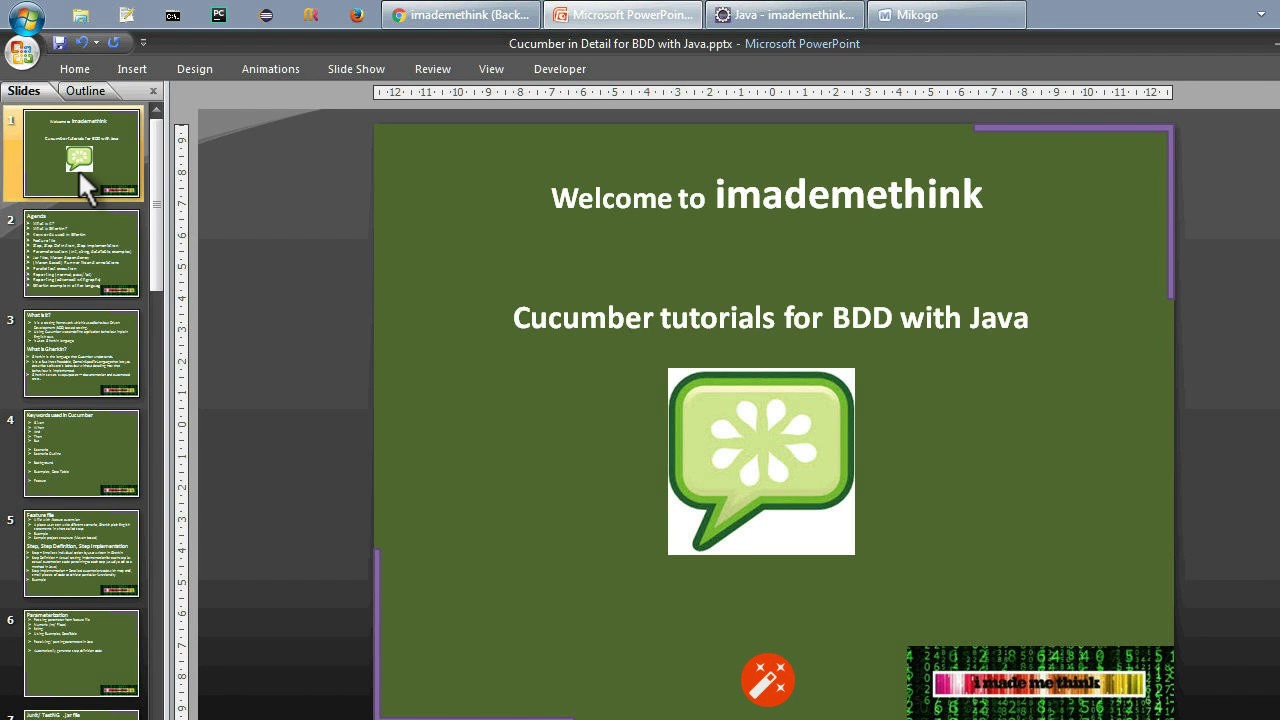This screenshot has width=1280, height=720.
Task: Open Eclipse IDE taskbar icon
Action: (x=265, y=15)
